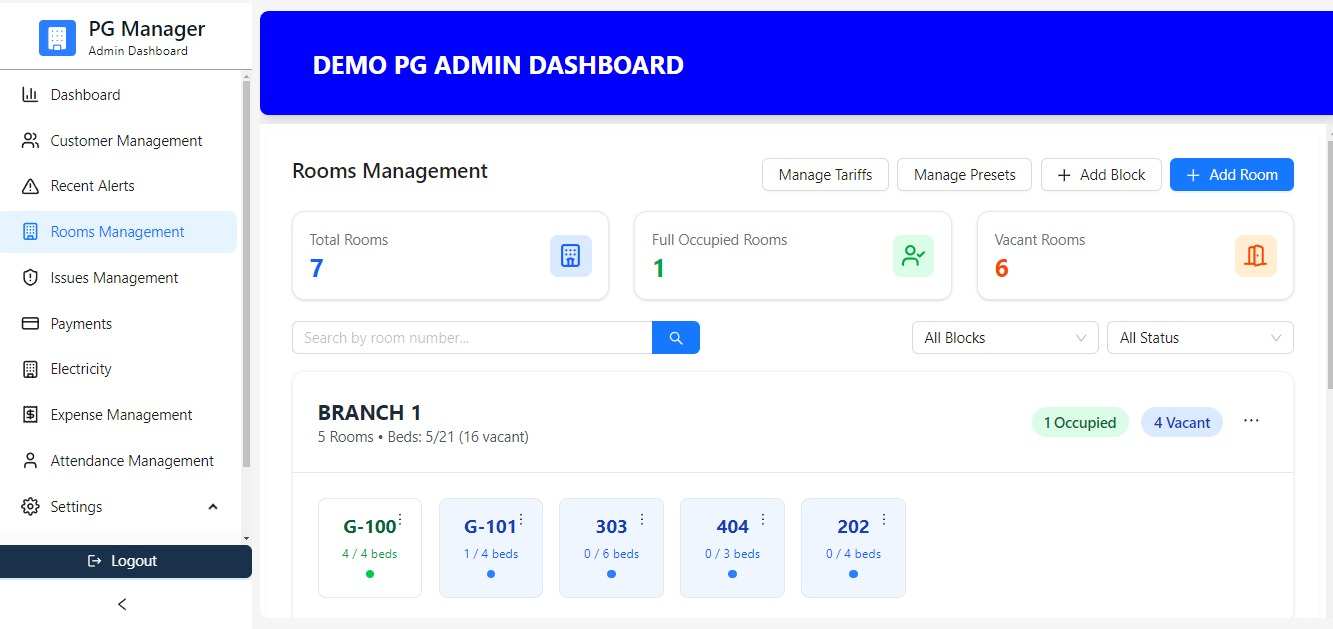
Task: Click the calculator icon on Total Rooms card
Action: [570, 256]
